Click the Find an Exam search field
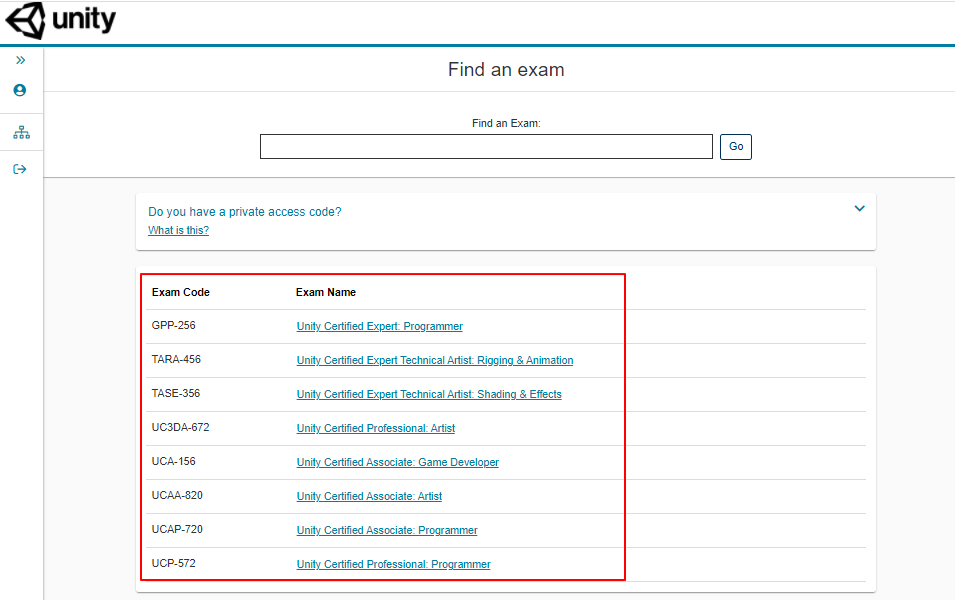The width and height of the screenshot is (955, 600). 486,147
